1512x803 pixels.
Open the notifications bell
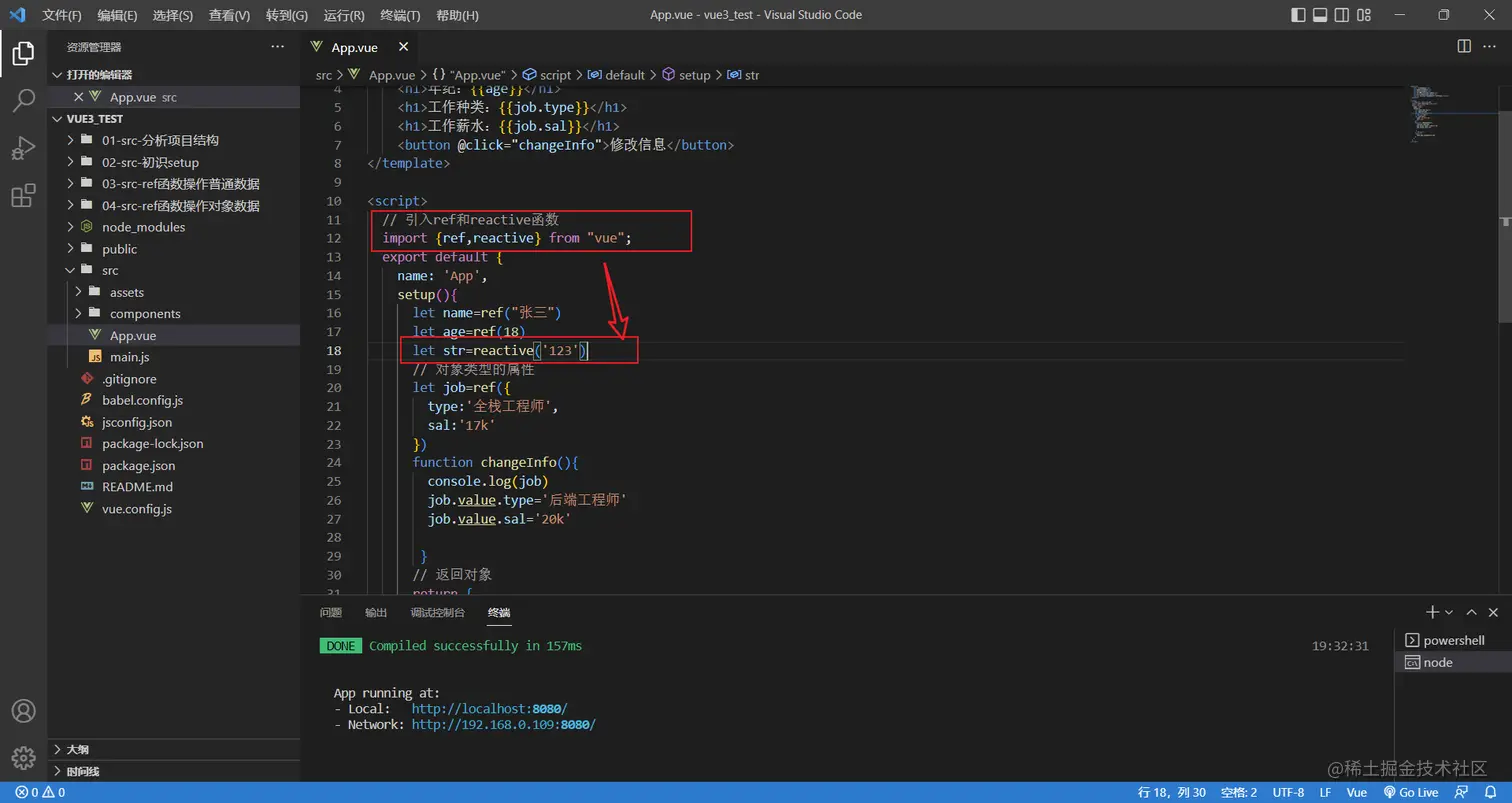pos(1490,792)
